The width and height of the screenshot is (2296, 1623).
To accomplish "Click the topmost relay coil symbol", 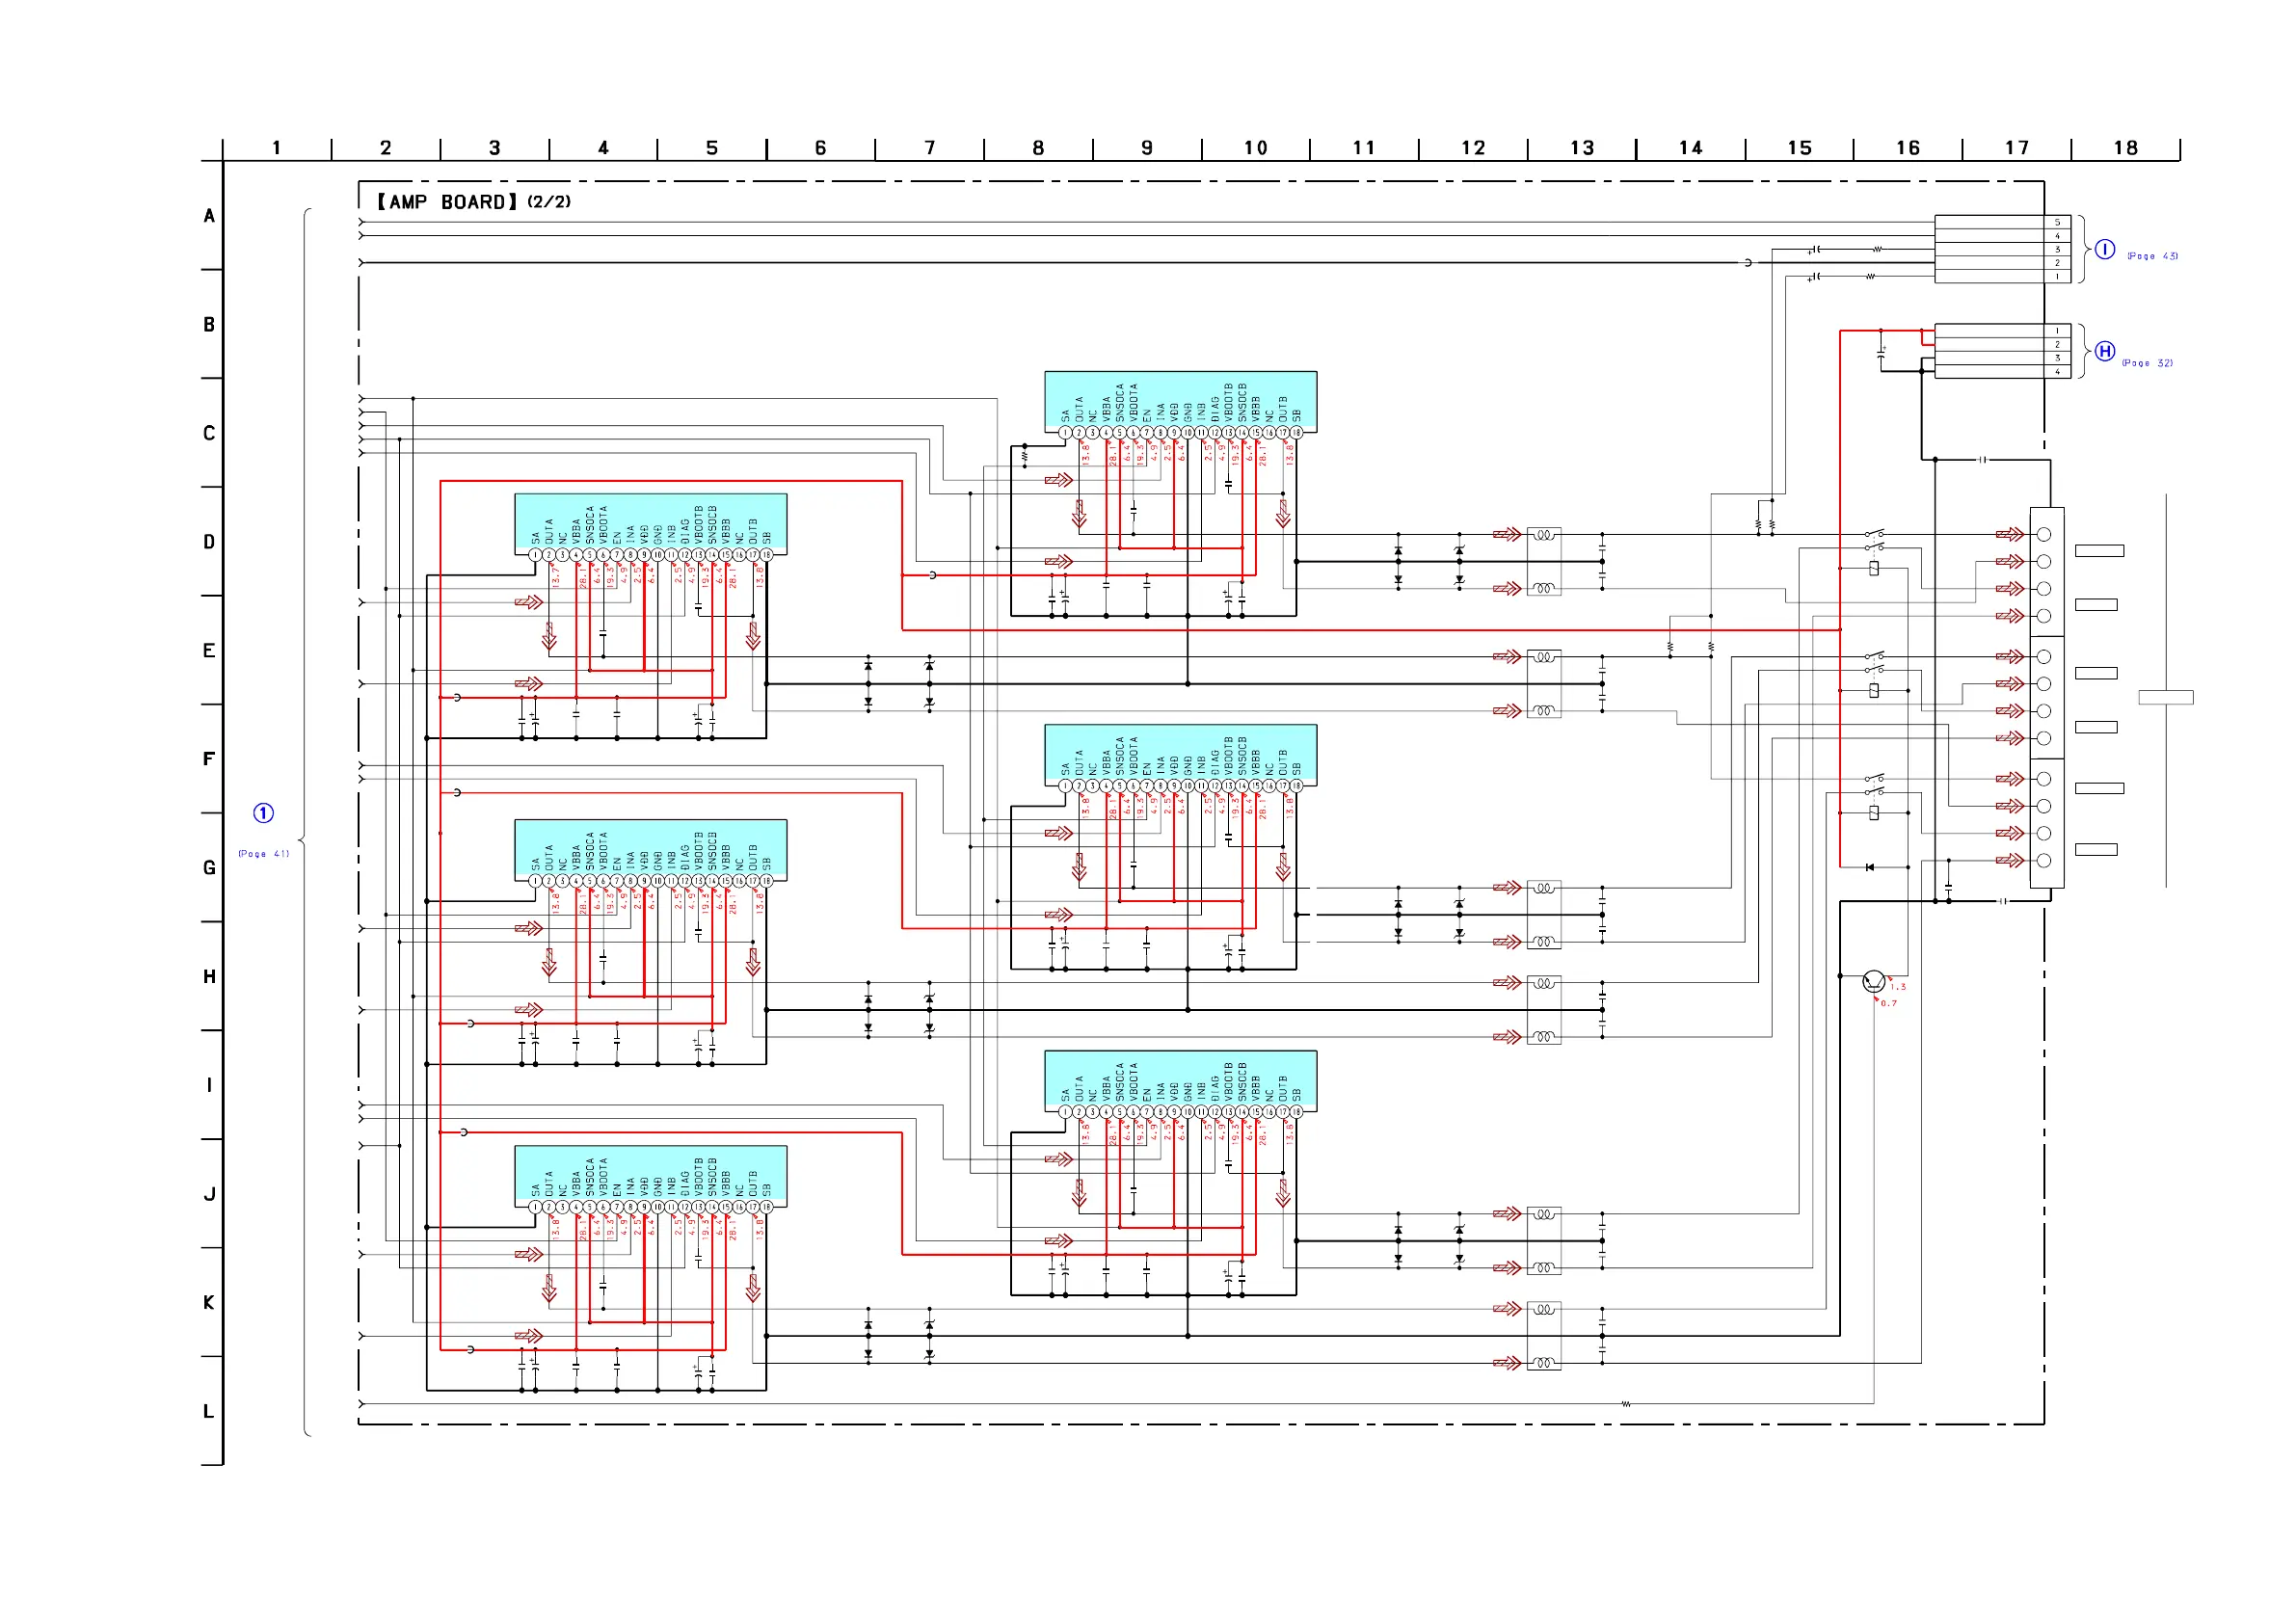I will 1874,568.
